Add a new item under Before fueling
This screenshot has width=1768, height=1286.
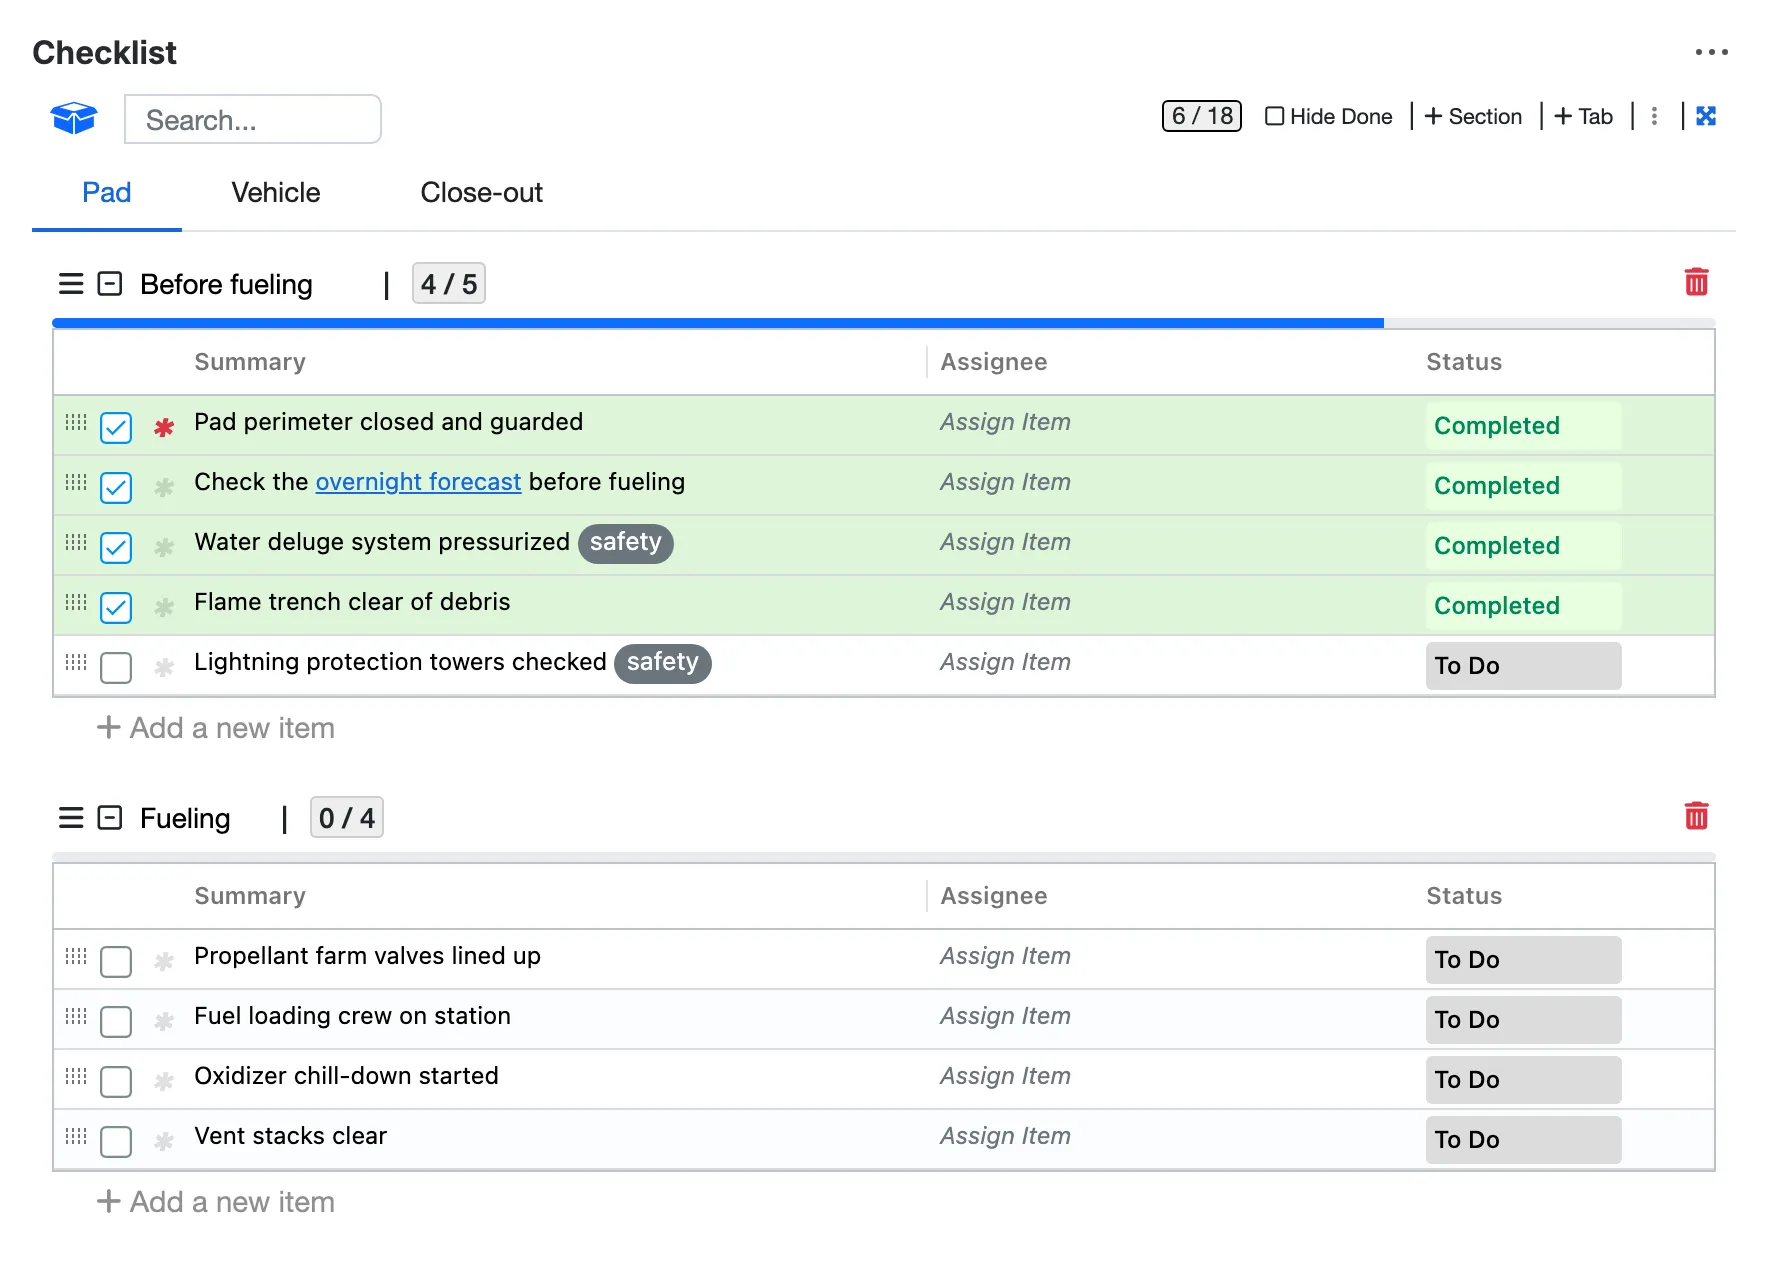pyautogui.click(x=216, y=728)
